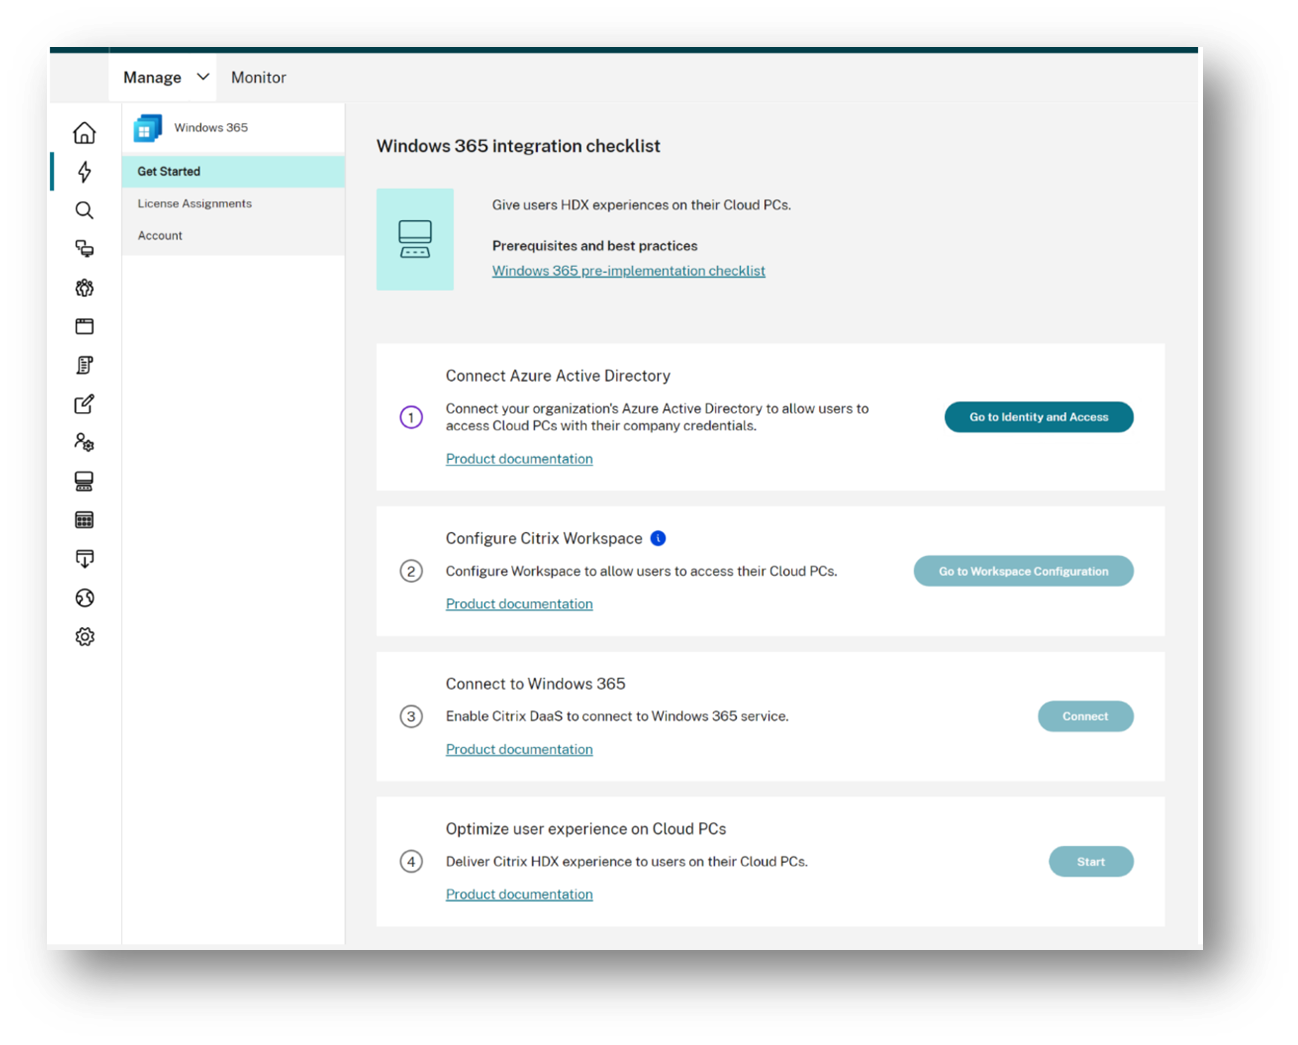Open the Settings gear icon in sidebar
This screenshot has height=1045, width=1298.
pyautogui.click(x=85, y=637)
